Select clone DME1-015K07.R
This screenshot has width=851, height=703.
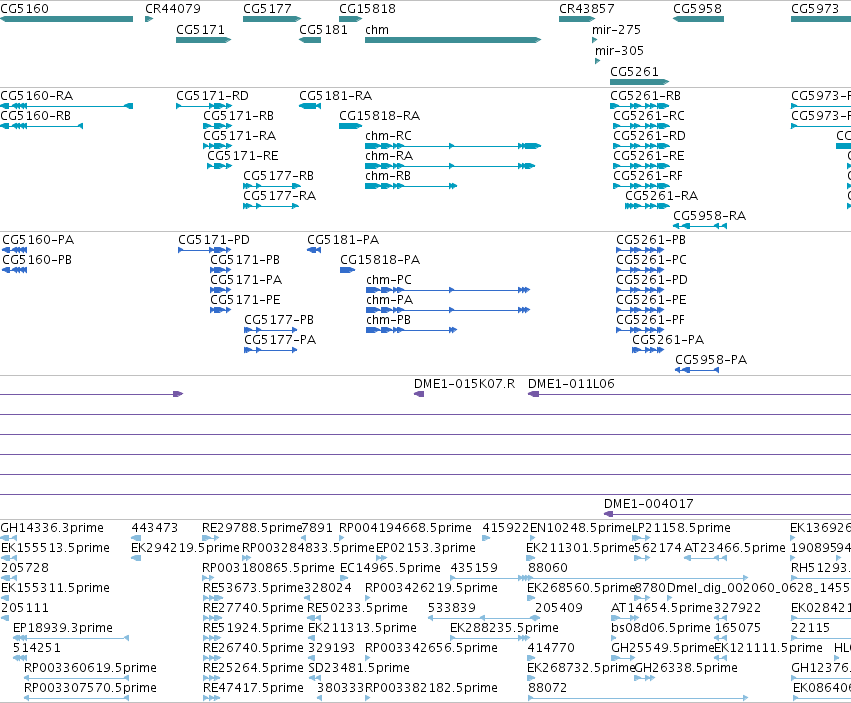pos(464,384)
